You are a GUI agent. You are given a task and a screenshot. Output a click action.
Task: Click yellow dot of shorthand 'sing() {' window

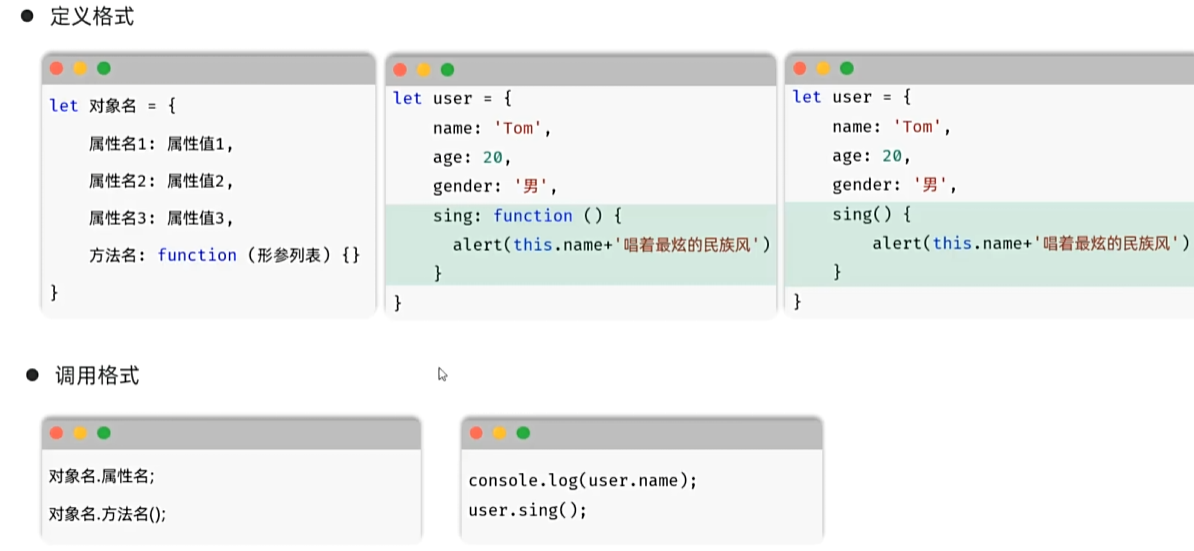[x=823, y=68]
